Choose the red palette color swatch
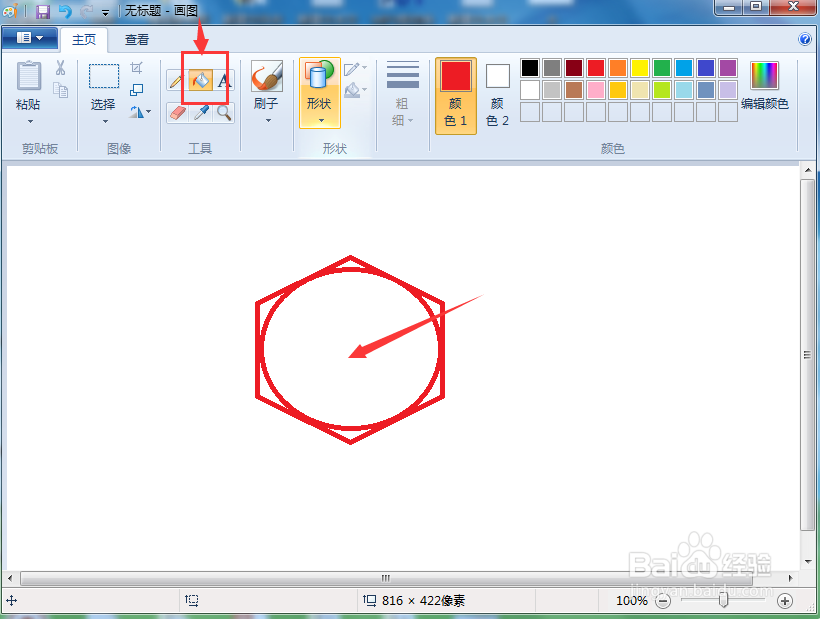The width and height of the screenshot is (820, 619). pyautogui.click(x=596, y=68)
